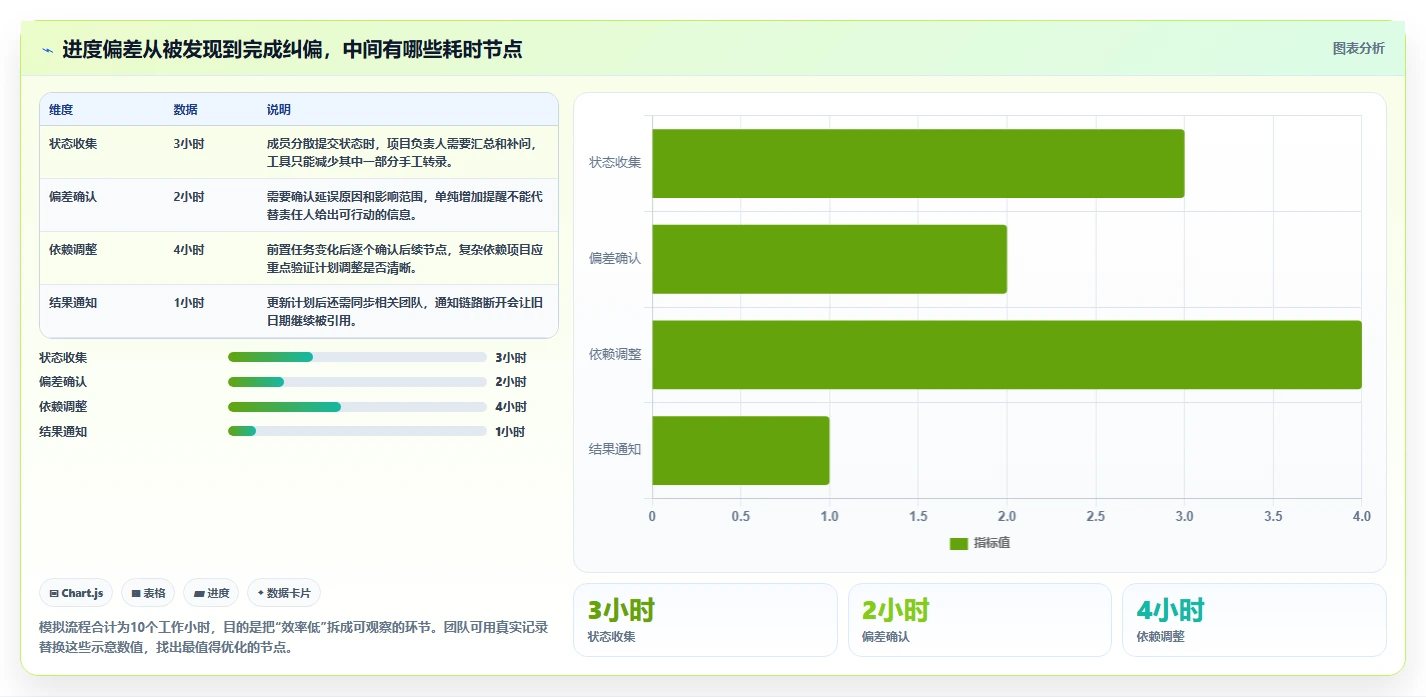
Task: Select the 数据卡片 chip
Action: pyautogui.click(x=284, y=593)
